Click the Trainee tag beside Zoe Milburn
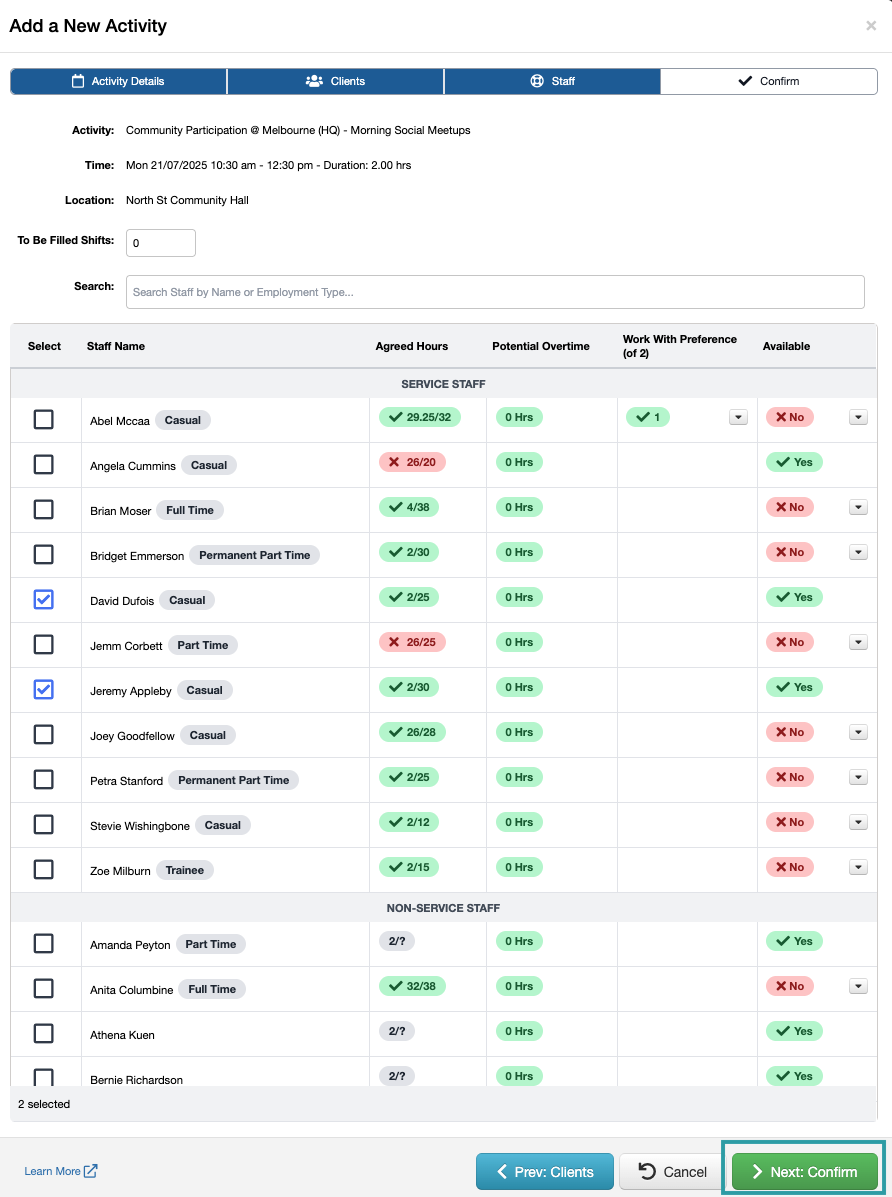The width and height of the screenshot is (892, 1197). 185,870
